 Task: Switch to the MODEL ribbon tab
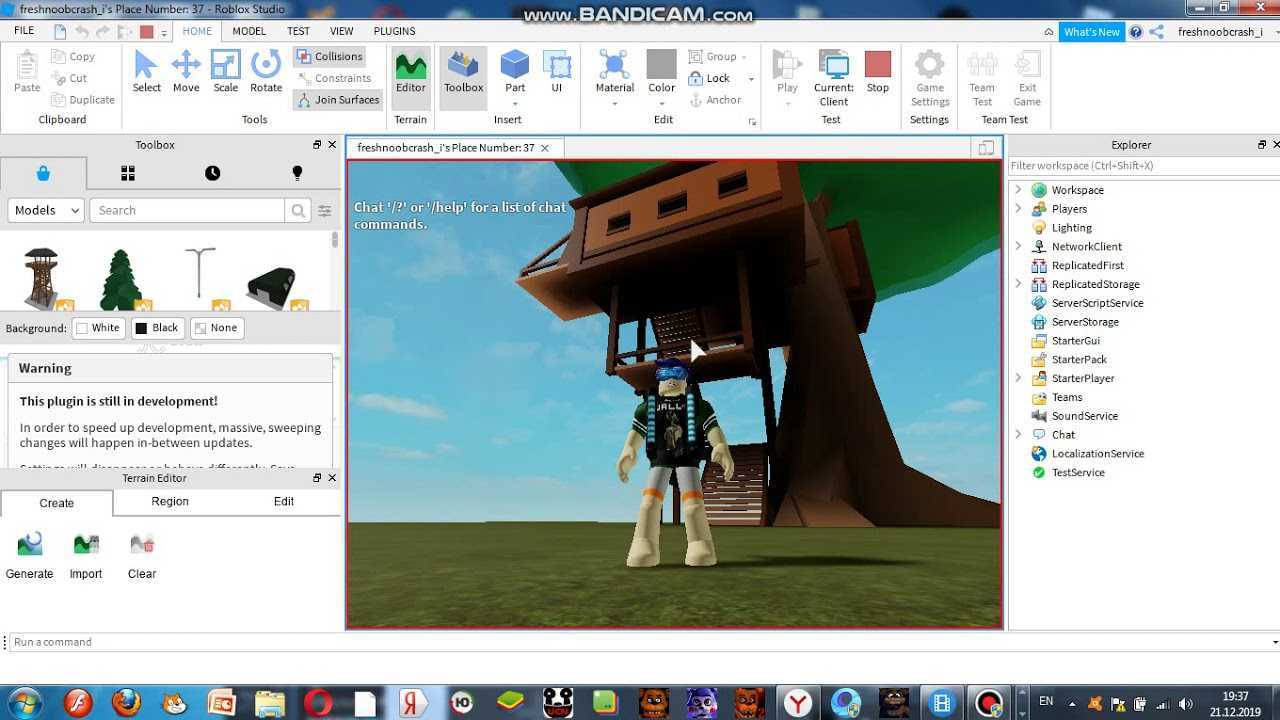coord(249,31)
